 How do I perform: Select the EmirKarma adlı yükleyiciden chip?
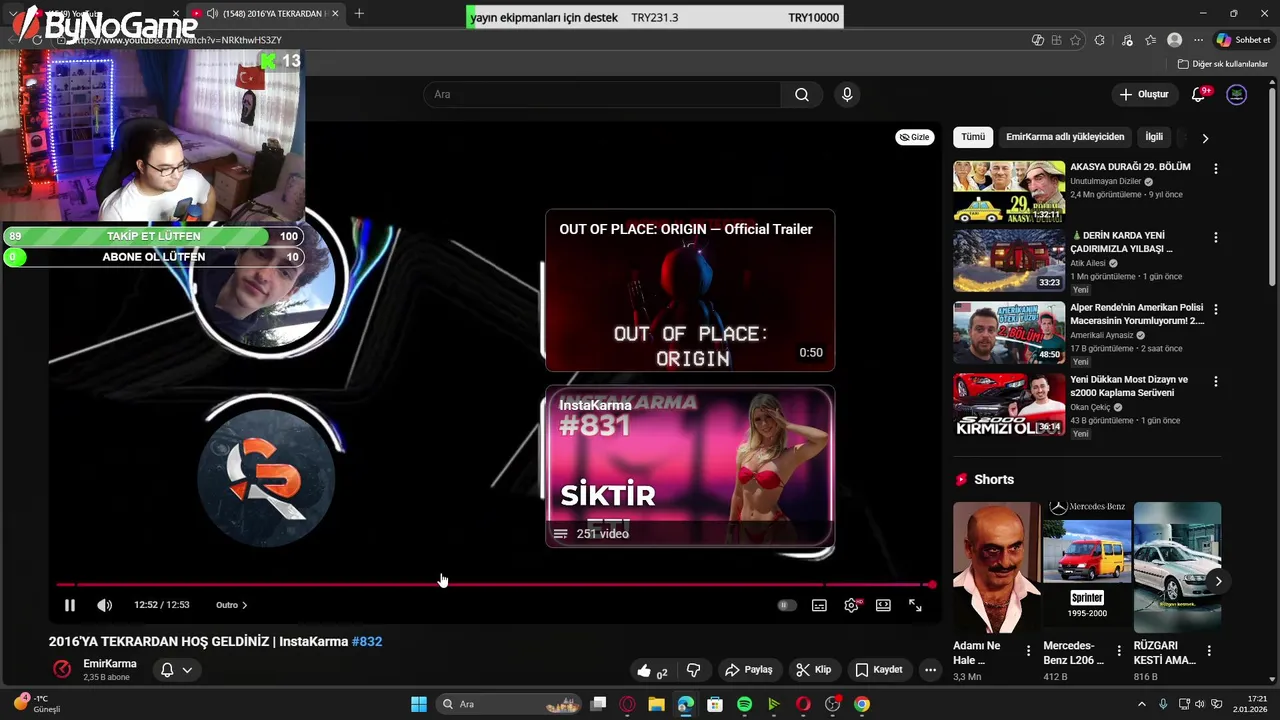(1065, 137)
